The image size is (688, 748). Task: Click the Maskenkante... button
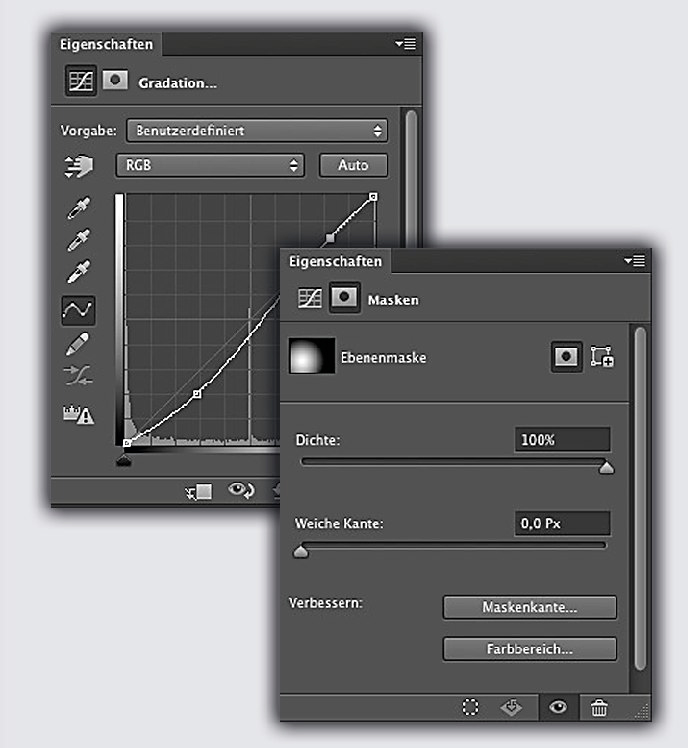(530, 607)
